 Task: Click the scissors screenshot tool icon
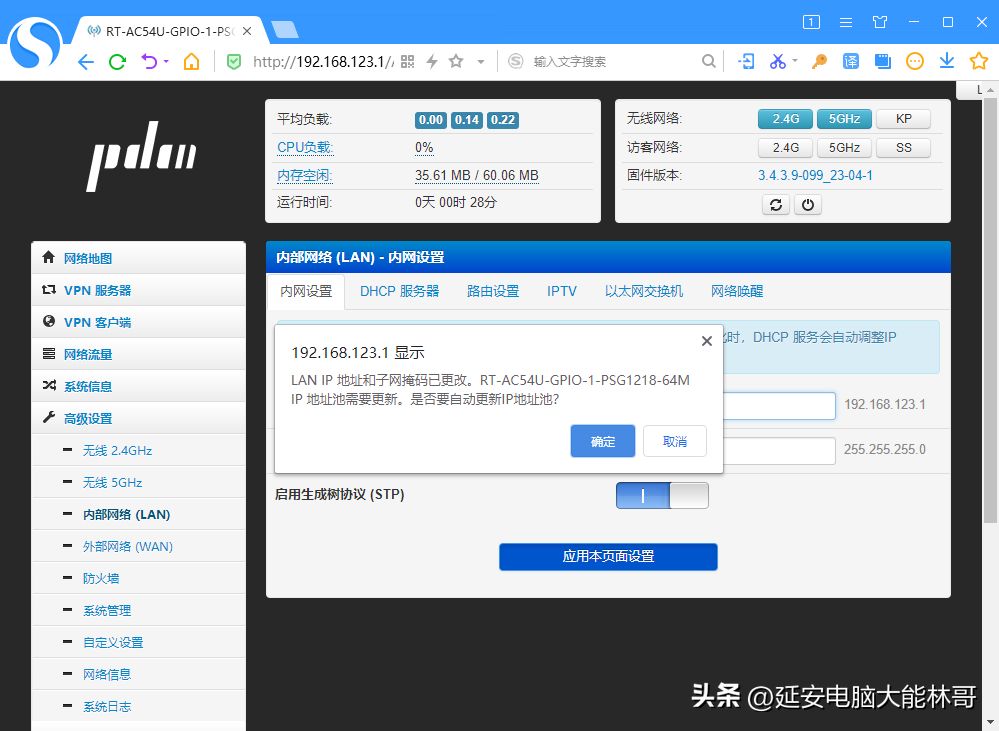[x=777, y=62]
